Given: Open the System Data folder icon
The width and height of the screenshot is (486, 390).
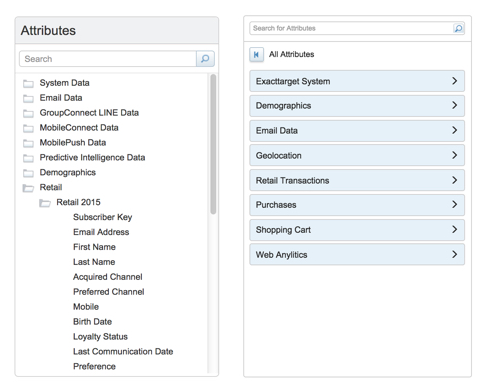Looking at the screenshot, I should pos(28,83).
